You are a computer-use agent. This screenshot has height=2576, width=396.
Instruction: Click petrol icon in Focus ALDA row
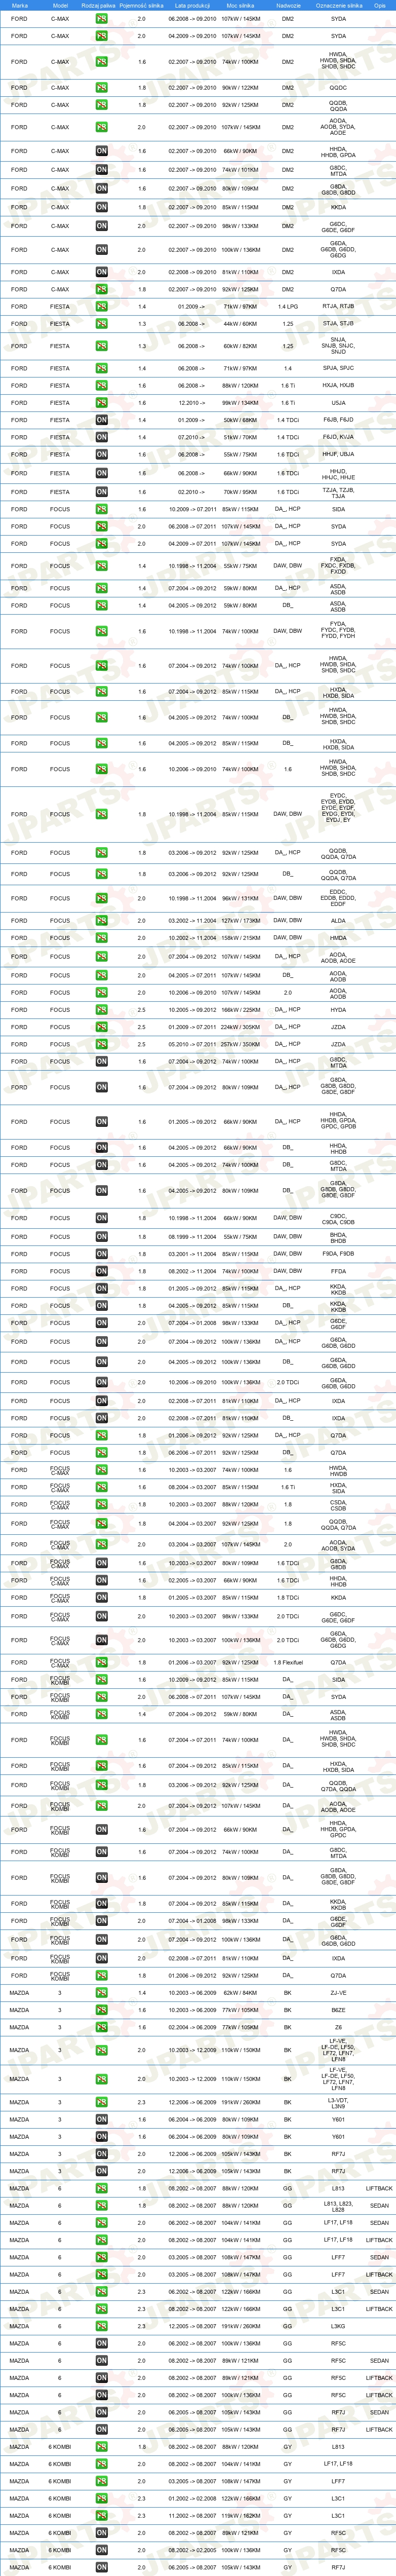101,921
